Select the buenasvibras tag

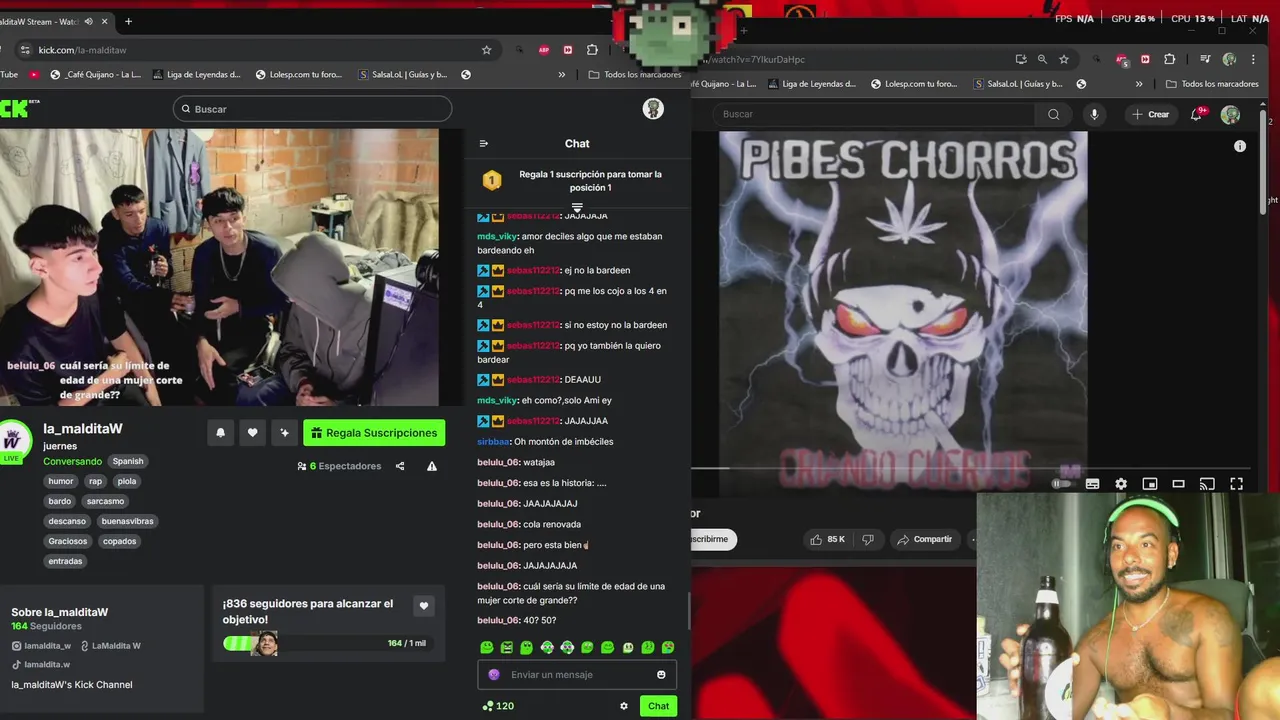click(x=127, y=521)
